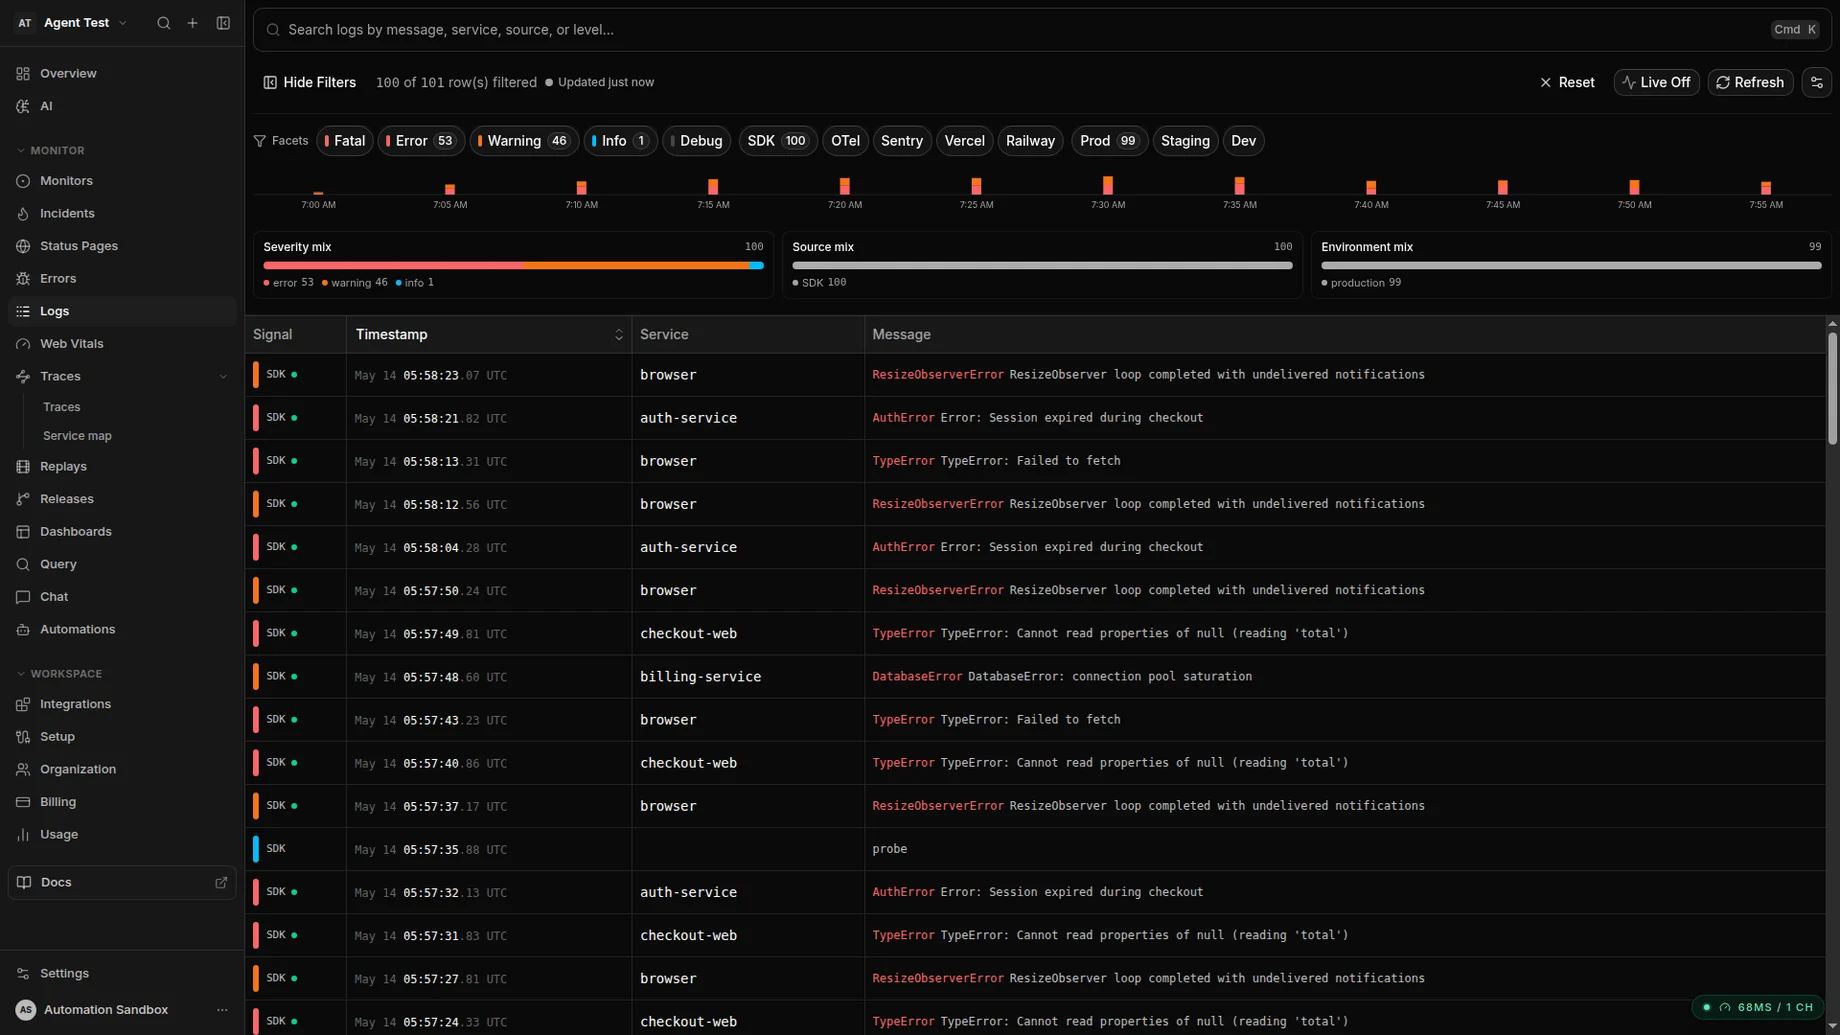This screenshot has width=1840, height=1035.
Task: Refresh the log list
Action: point(1751,83)
